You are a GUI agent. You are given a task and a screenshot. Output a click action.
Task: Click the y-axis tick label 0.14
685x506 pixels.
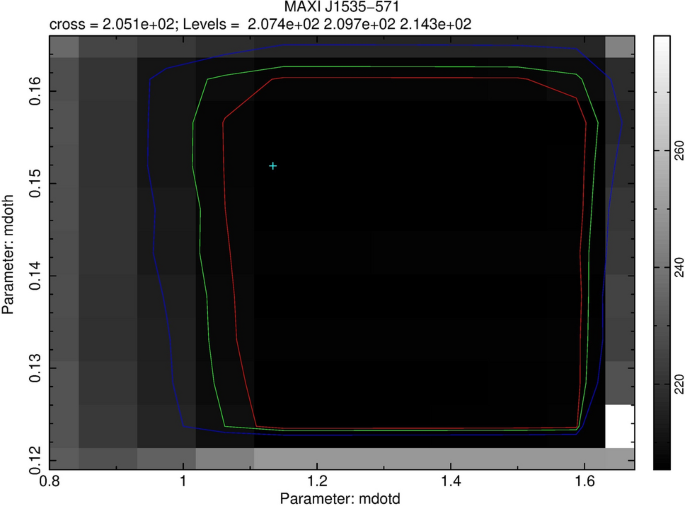click(x=35, y=275)
